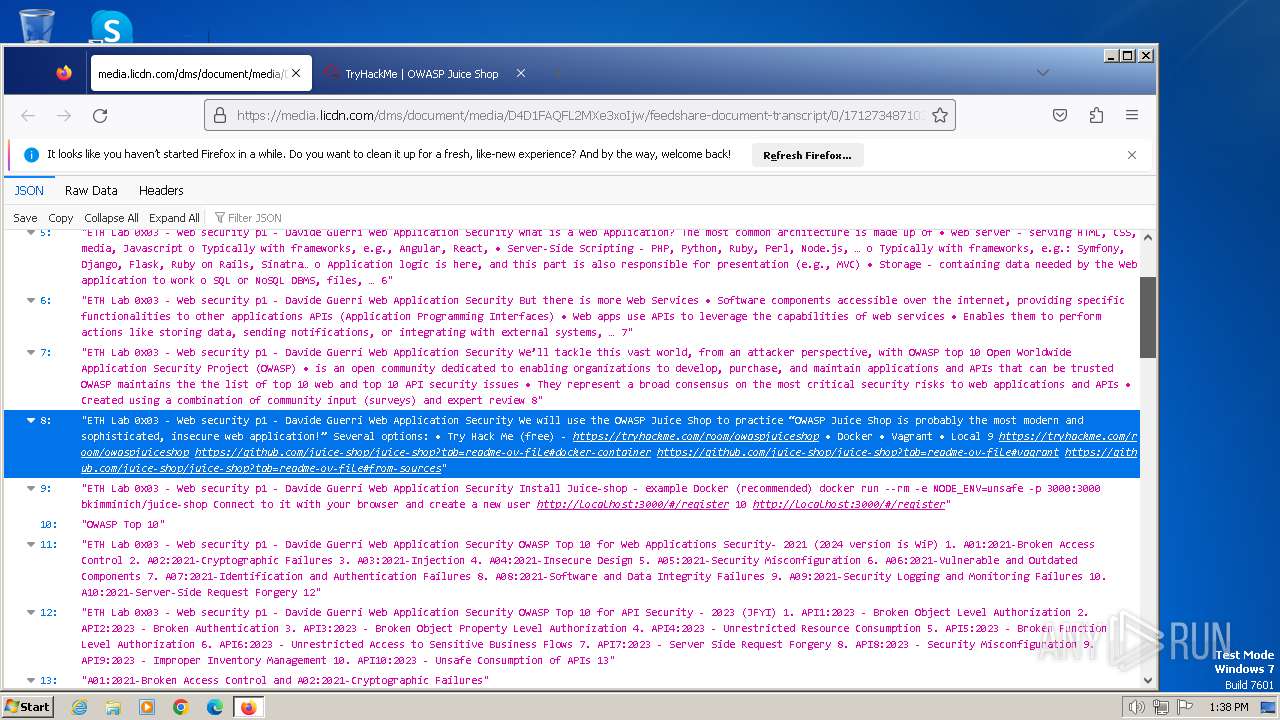Launch Internet Explorer from taskbar
Image resolution: width=1280 pixels, height=720 pixels.
point(79,707)
